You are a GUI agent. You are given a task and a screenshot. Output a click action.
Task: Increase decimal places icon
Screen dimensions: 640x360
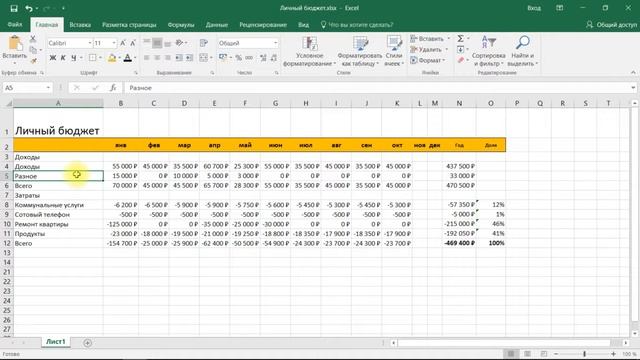(x=263, y=58)
